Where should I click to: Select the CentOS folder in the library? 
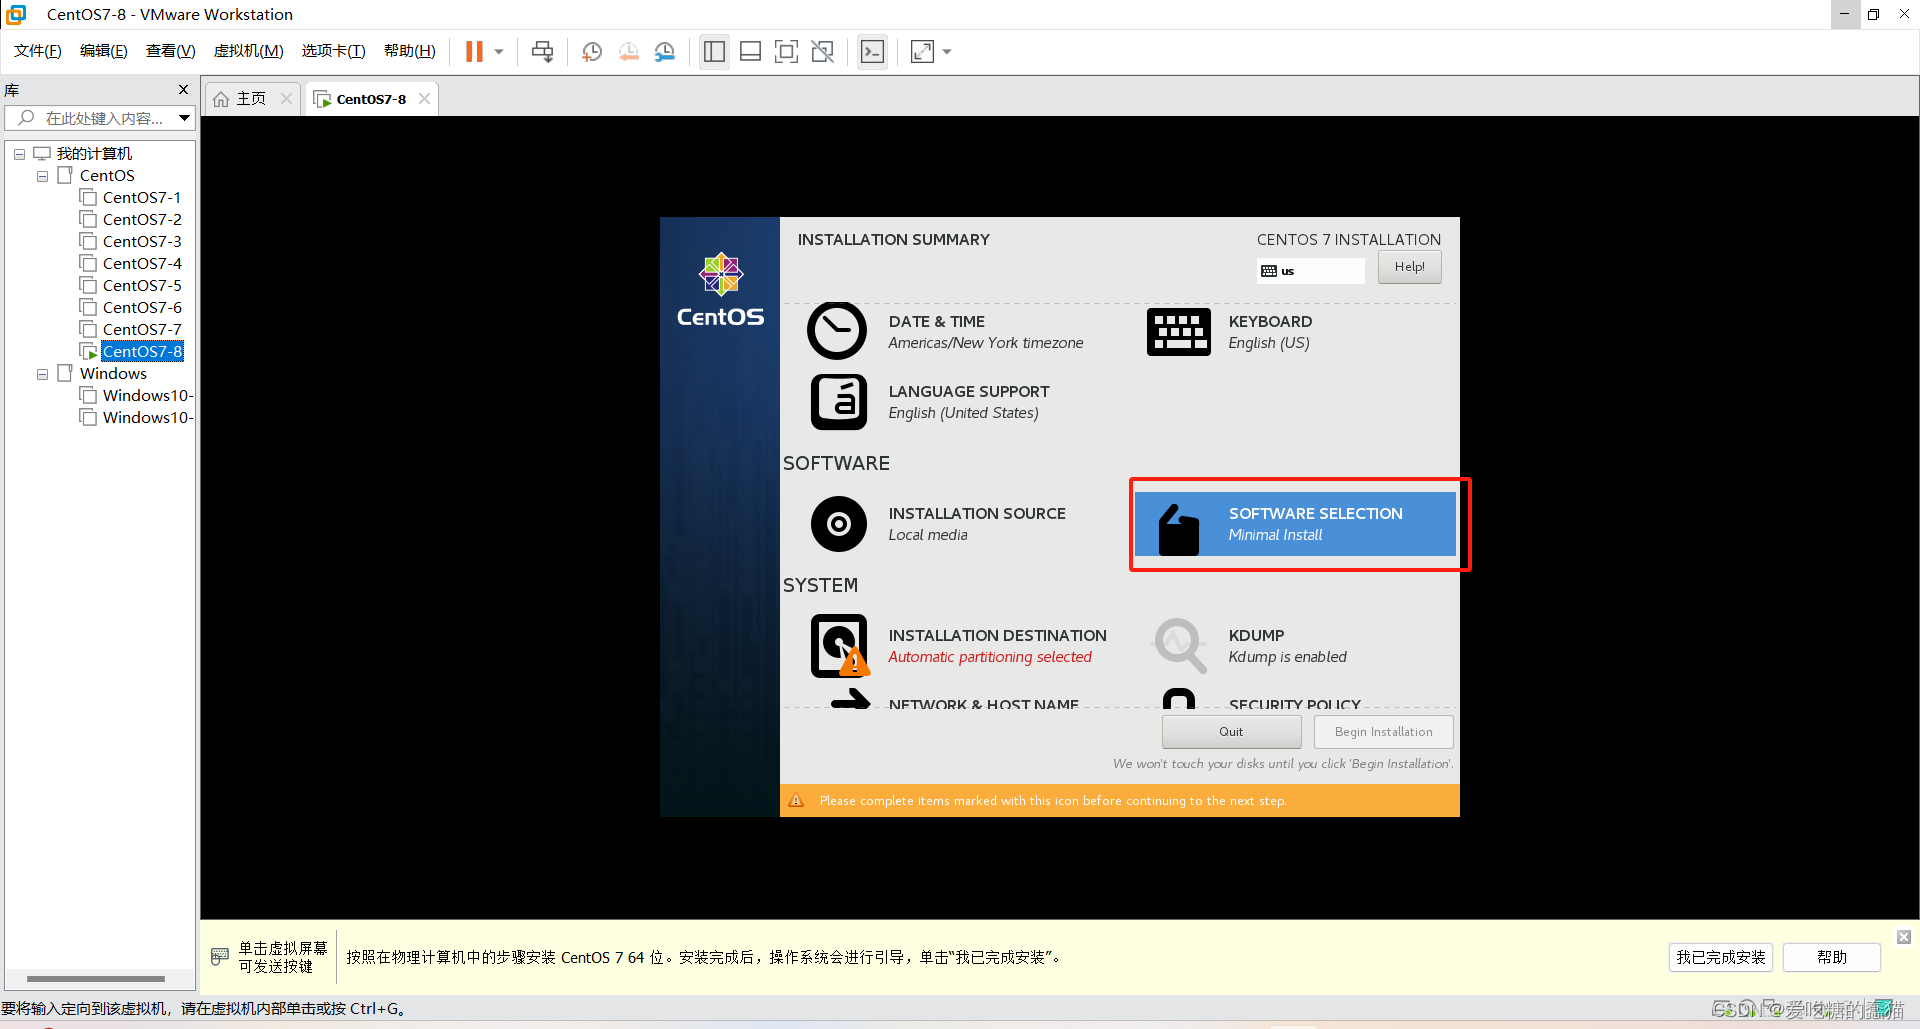107,175
